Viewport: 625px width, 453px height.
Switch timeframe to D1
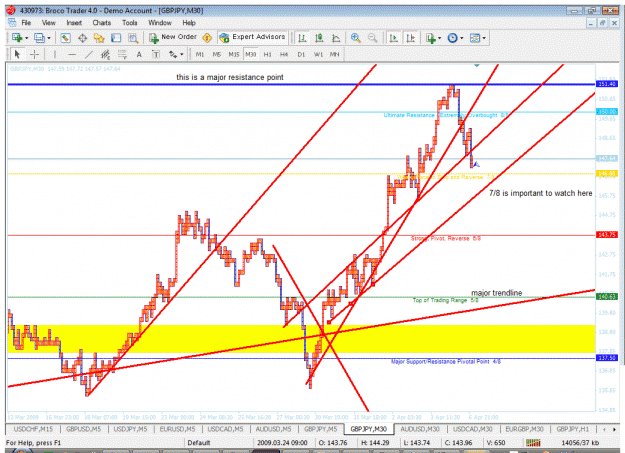[301, 54]
